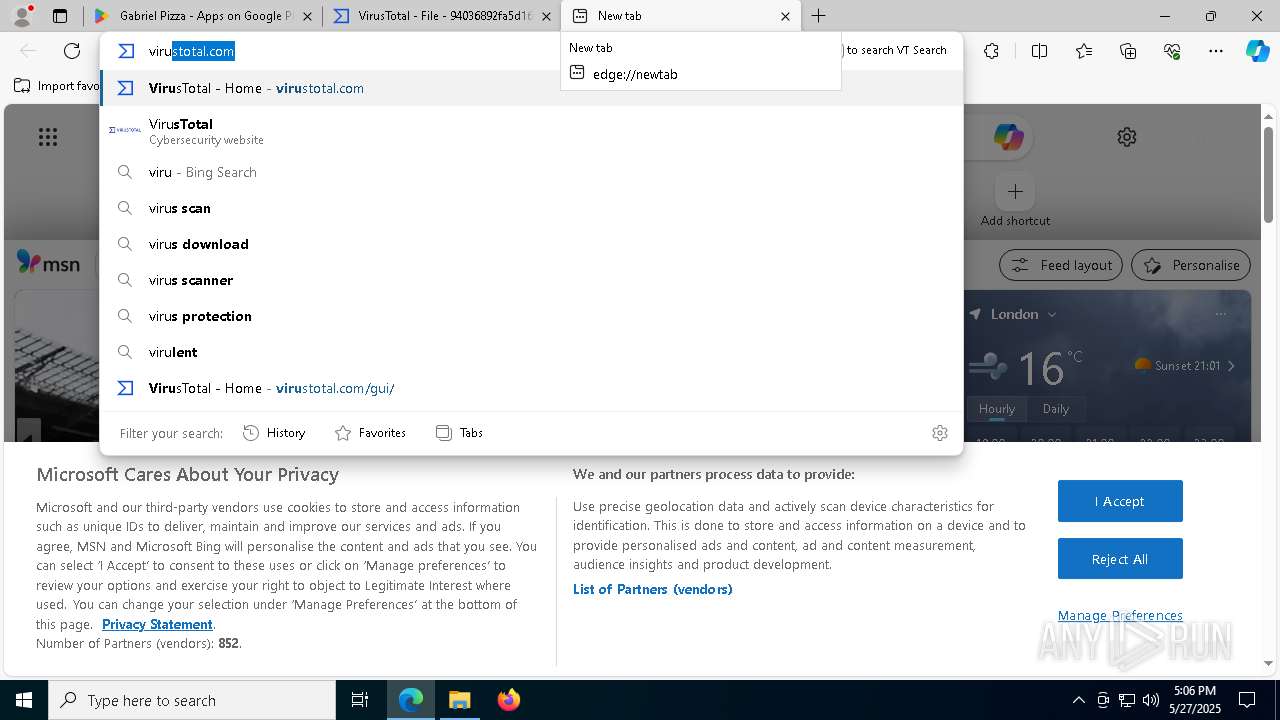This screenshot has height=720, width=1280.
Task: Select VirusTotal Home virustotal.com suggestion
Action: point(531,88)
